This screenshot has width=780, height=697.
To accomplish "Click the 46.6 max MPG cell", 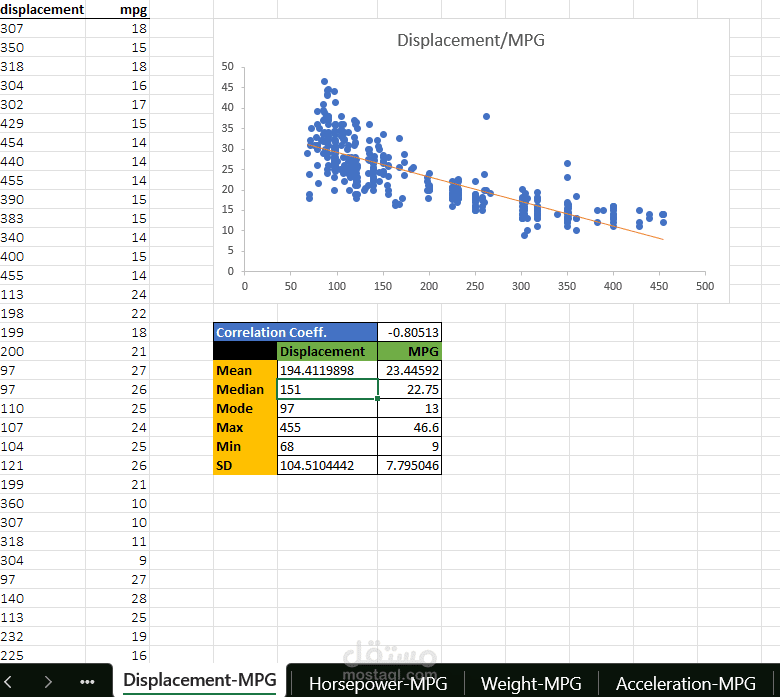I will (409, 427).
